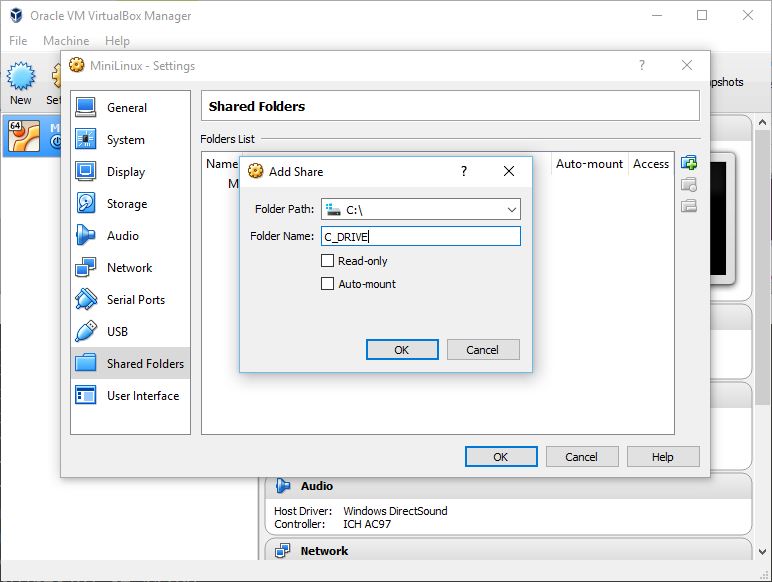Click OK in MiniLinux Settings window
Screen dimensions: 772x582
coord(501,457)
